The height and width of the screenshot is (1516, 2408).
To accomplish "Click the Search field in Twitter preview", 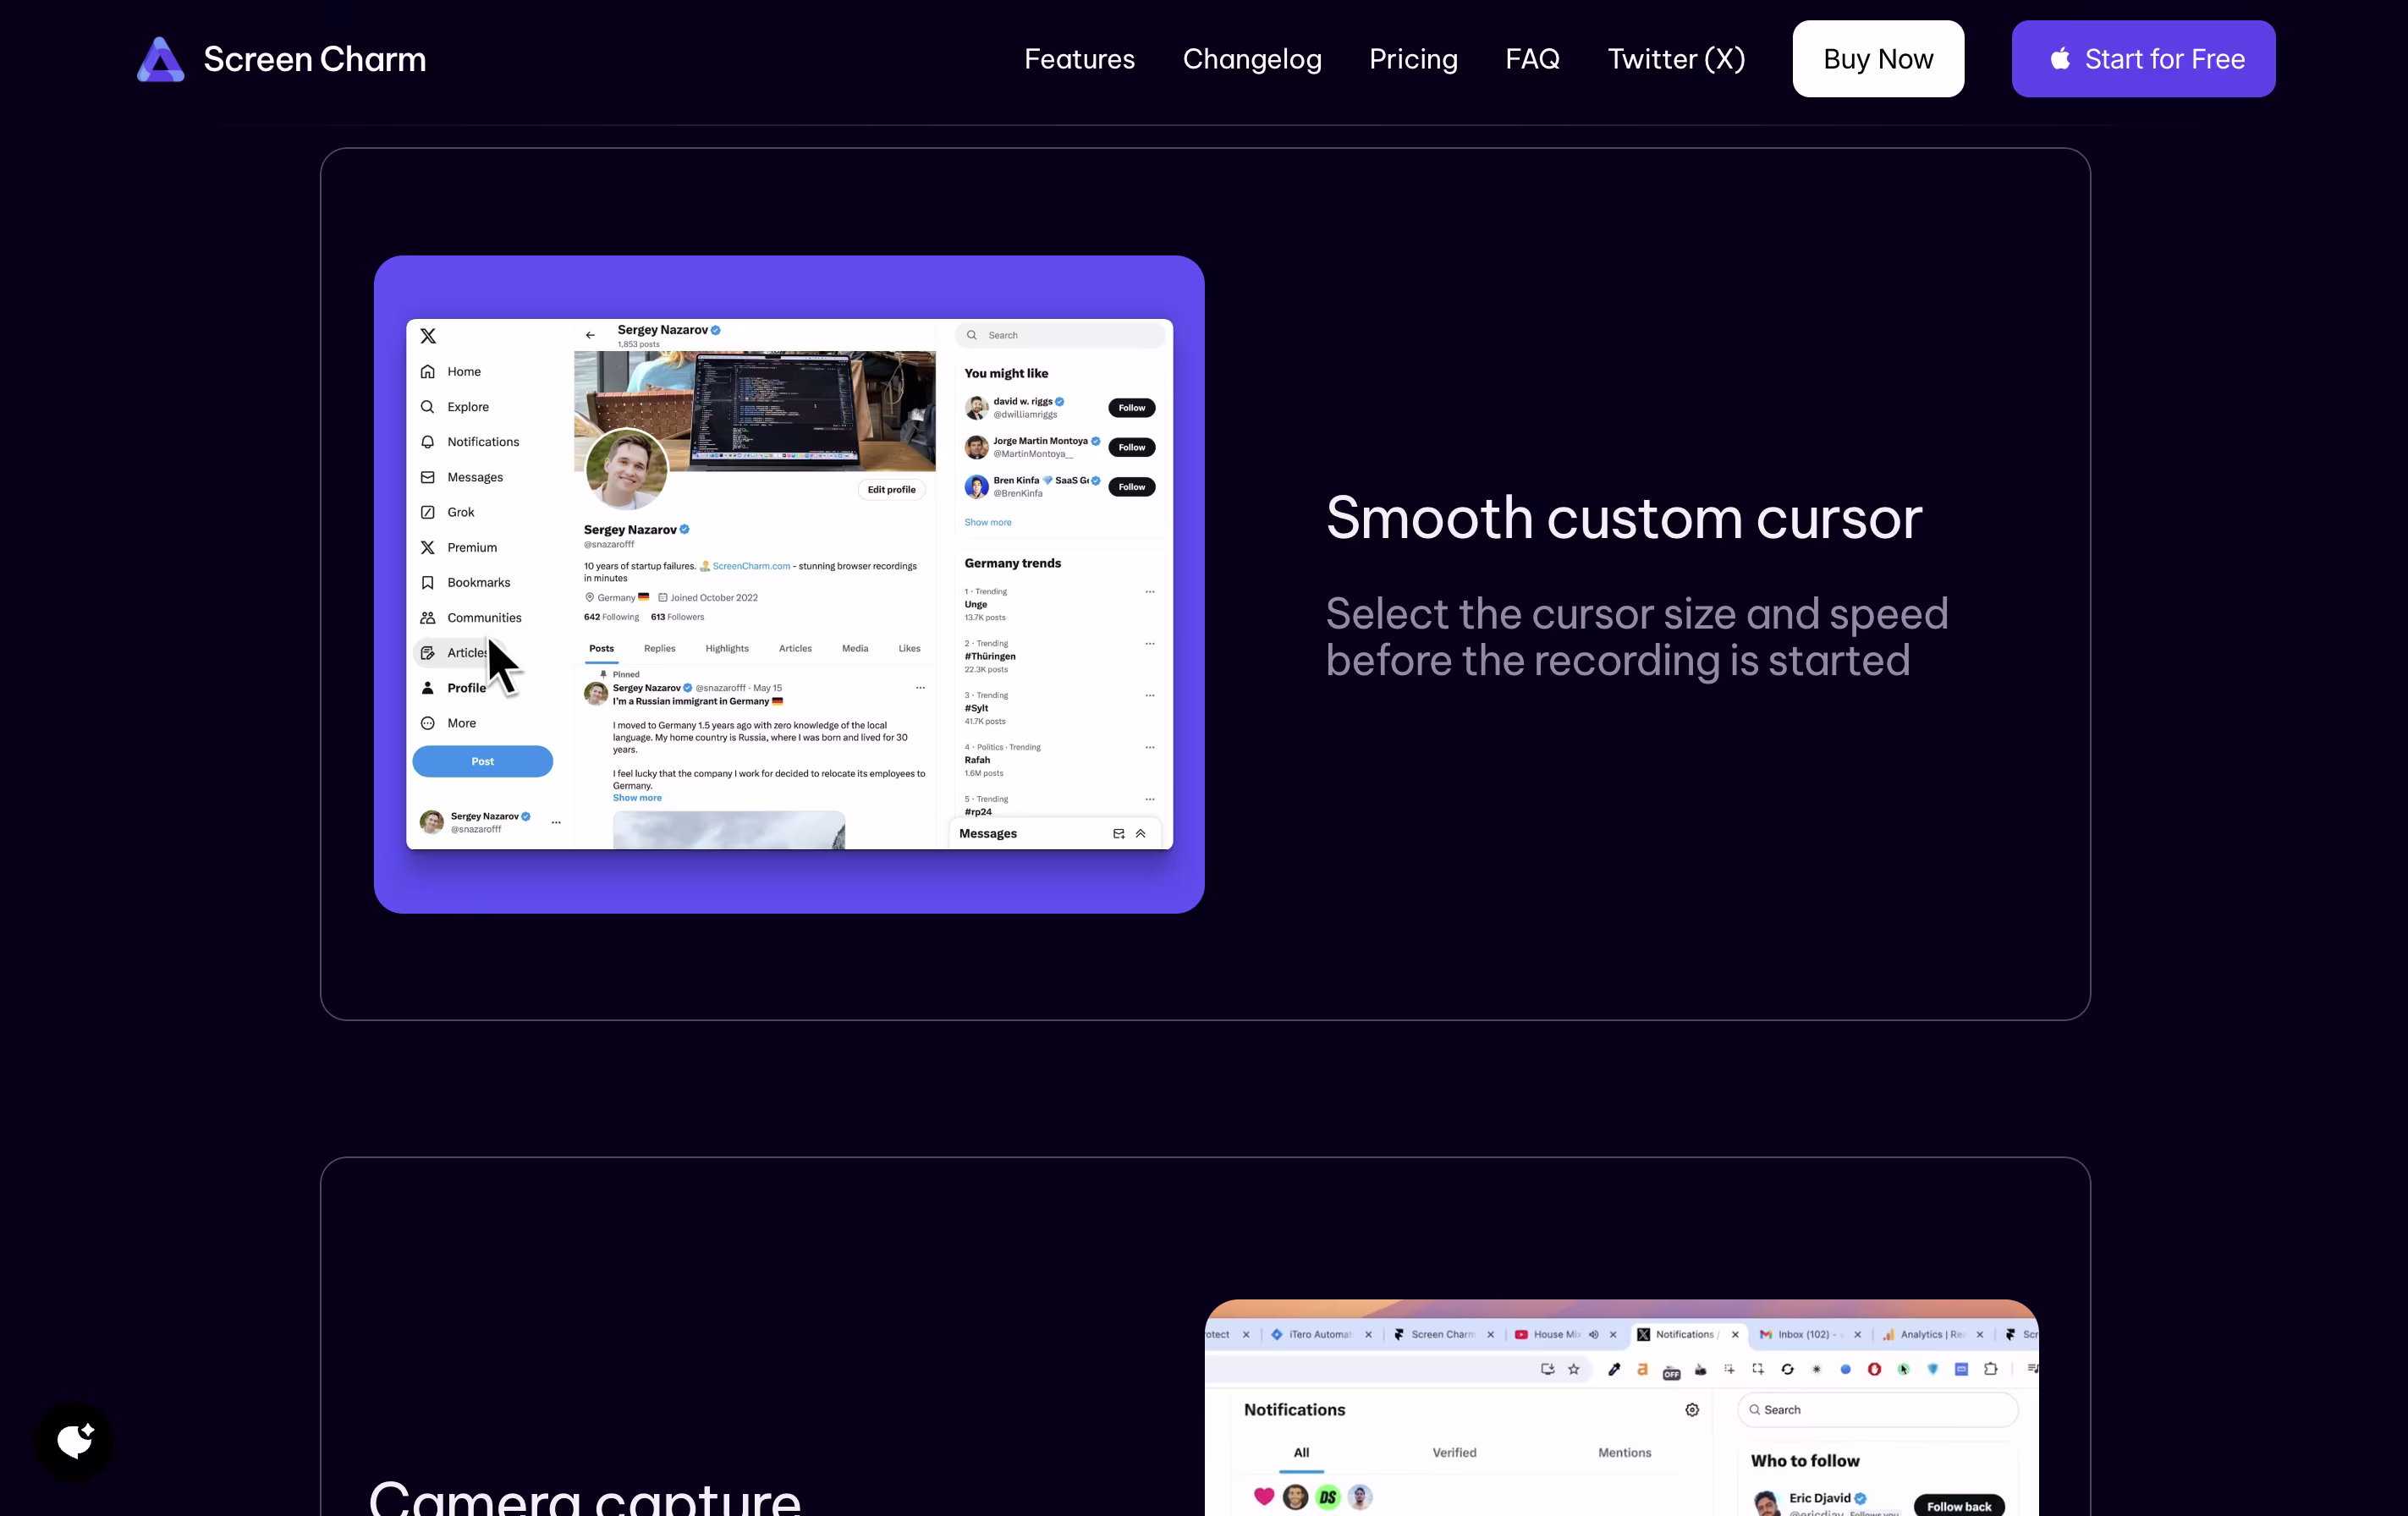I will point(1060,335).
